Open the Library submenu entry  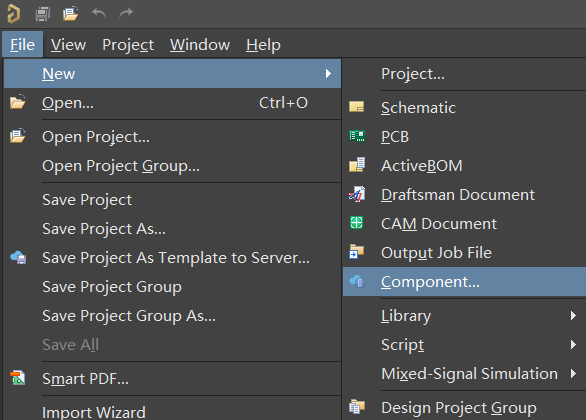pos(465,315)
